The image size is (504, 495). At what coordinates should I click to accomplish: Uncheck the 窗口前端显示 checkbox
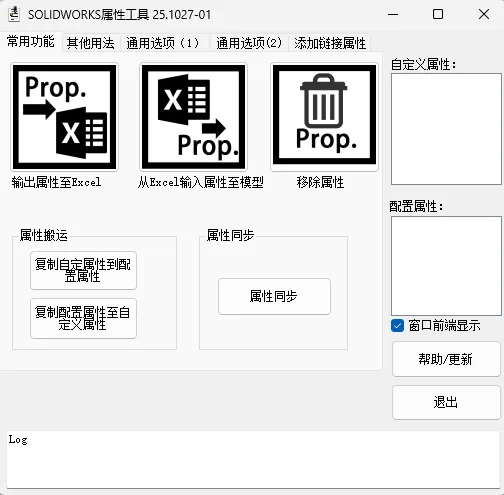397,326
